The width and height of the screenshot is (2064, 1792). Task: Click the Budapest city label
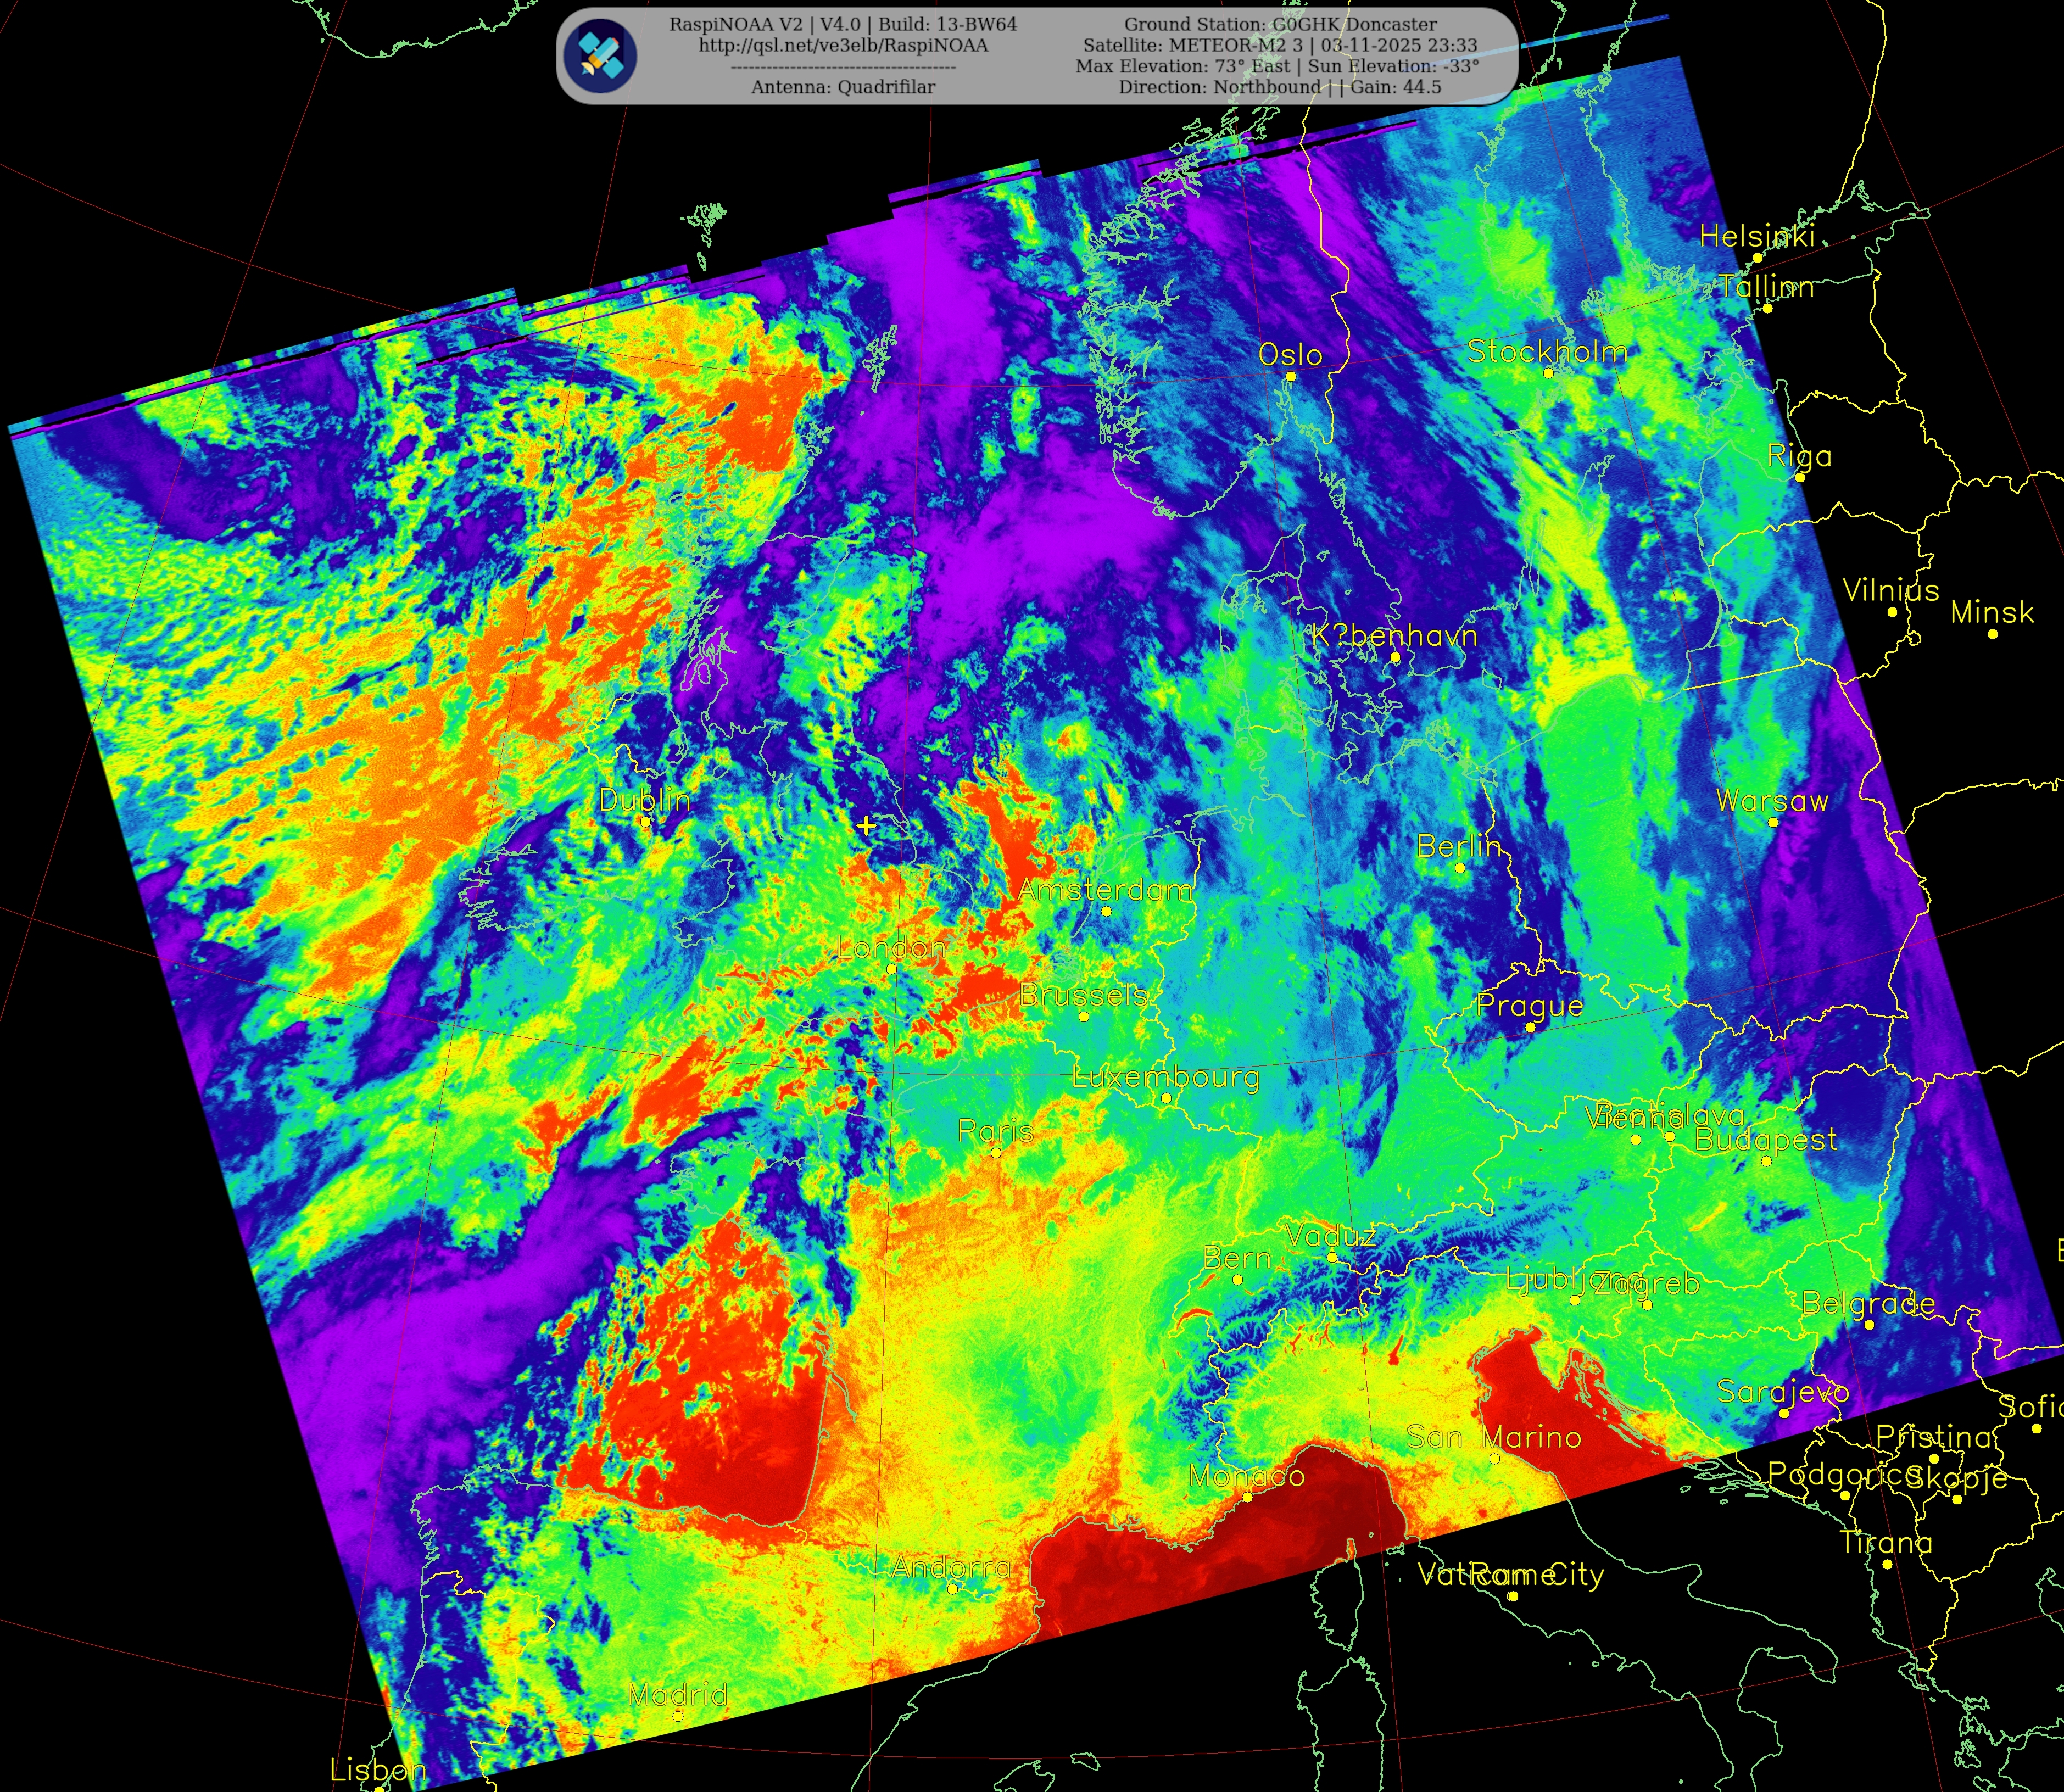[x=1766, y=1139]
